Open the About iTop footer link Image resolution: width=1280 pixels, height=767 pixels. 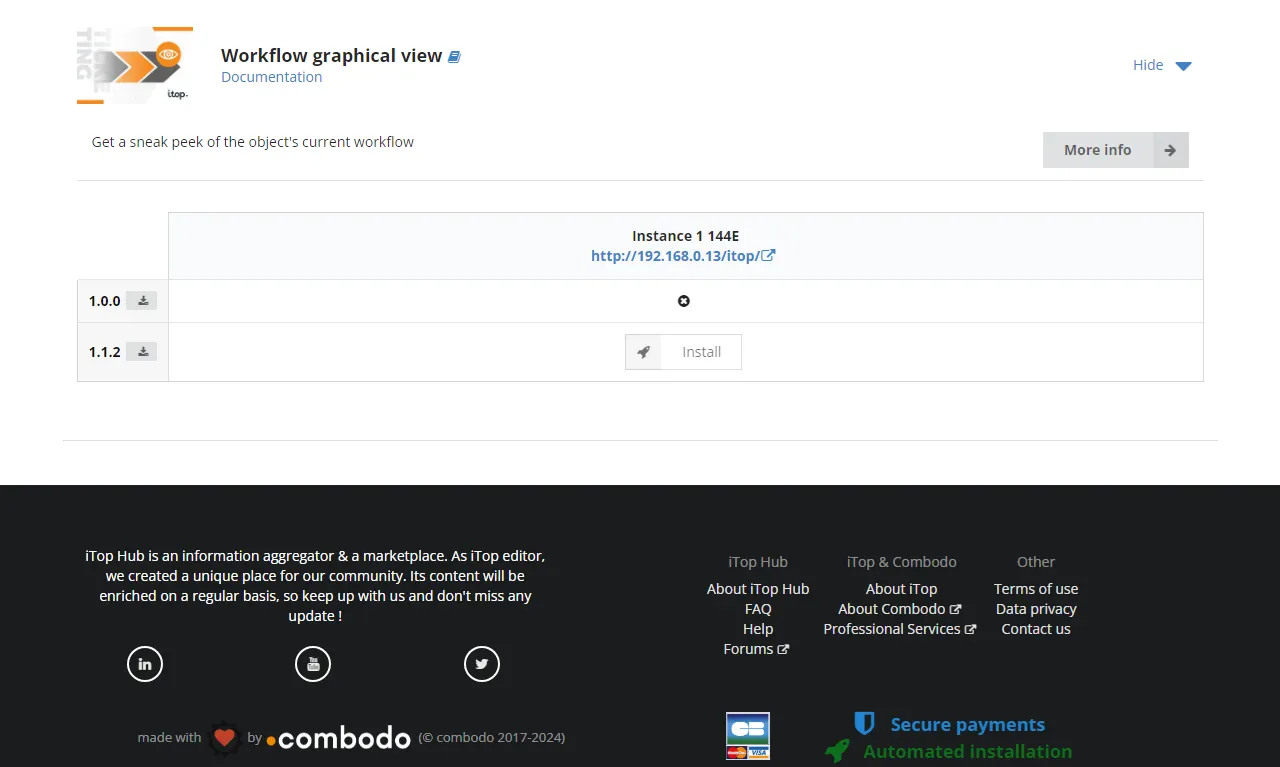tap(902, 589)
